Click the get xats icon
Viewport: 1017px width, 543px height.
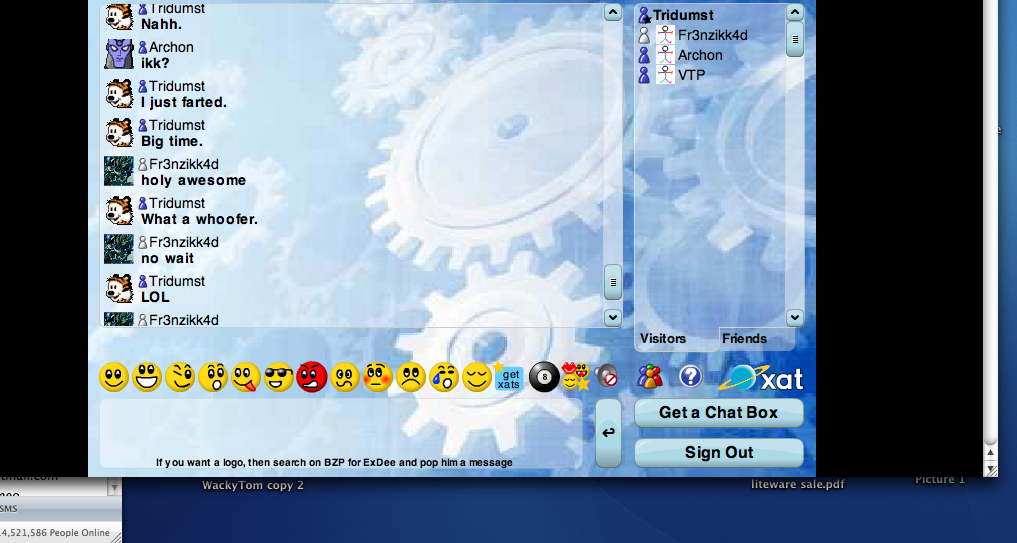coord(510,377)
